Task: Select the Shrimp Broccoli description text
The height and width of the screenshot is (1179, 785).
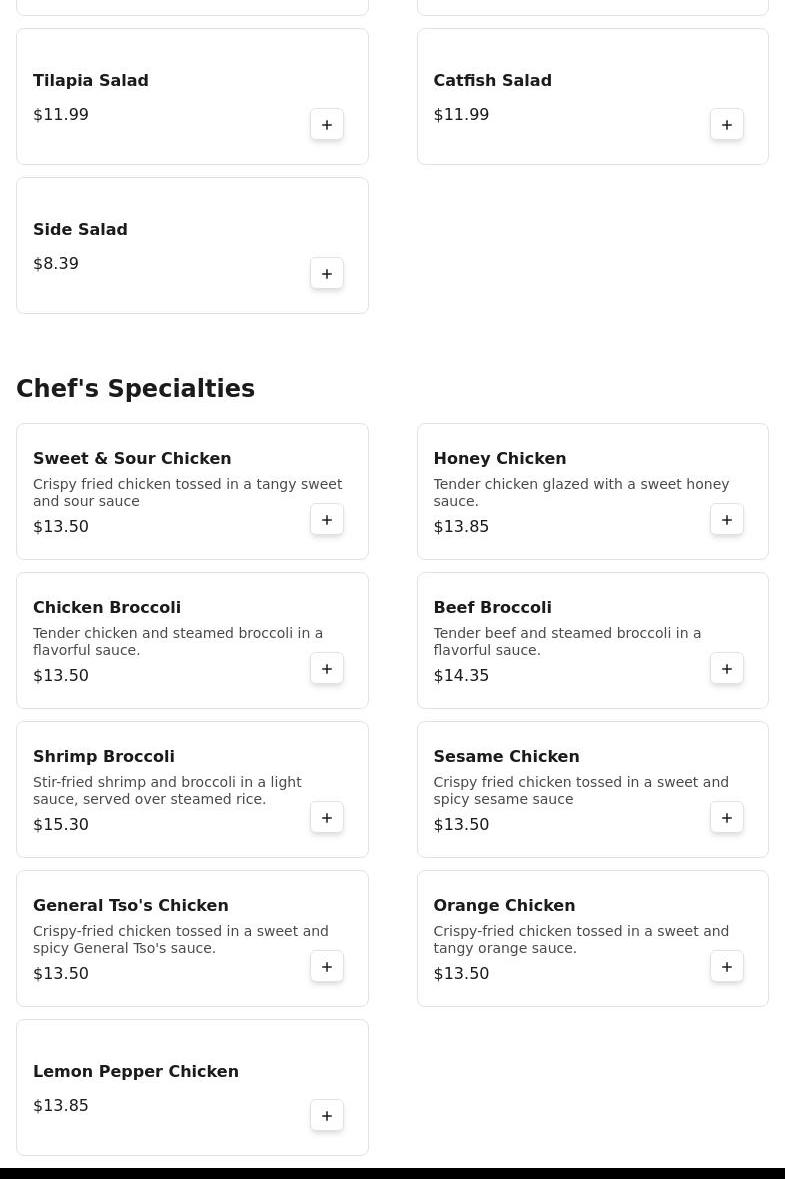Action: (x=167, y=790)
